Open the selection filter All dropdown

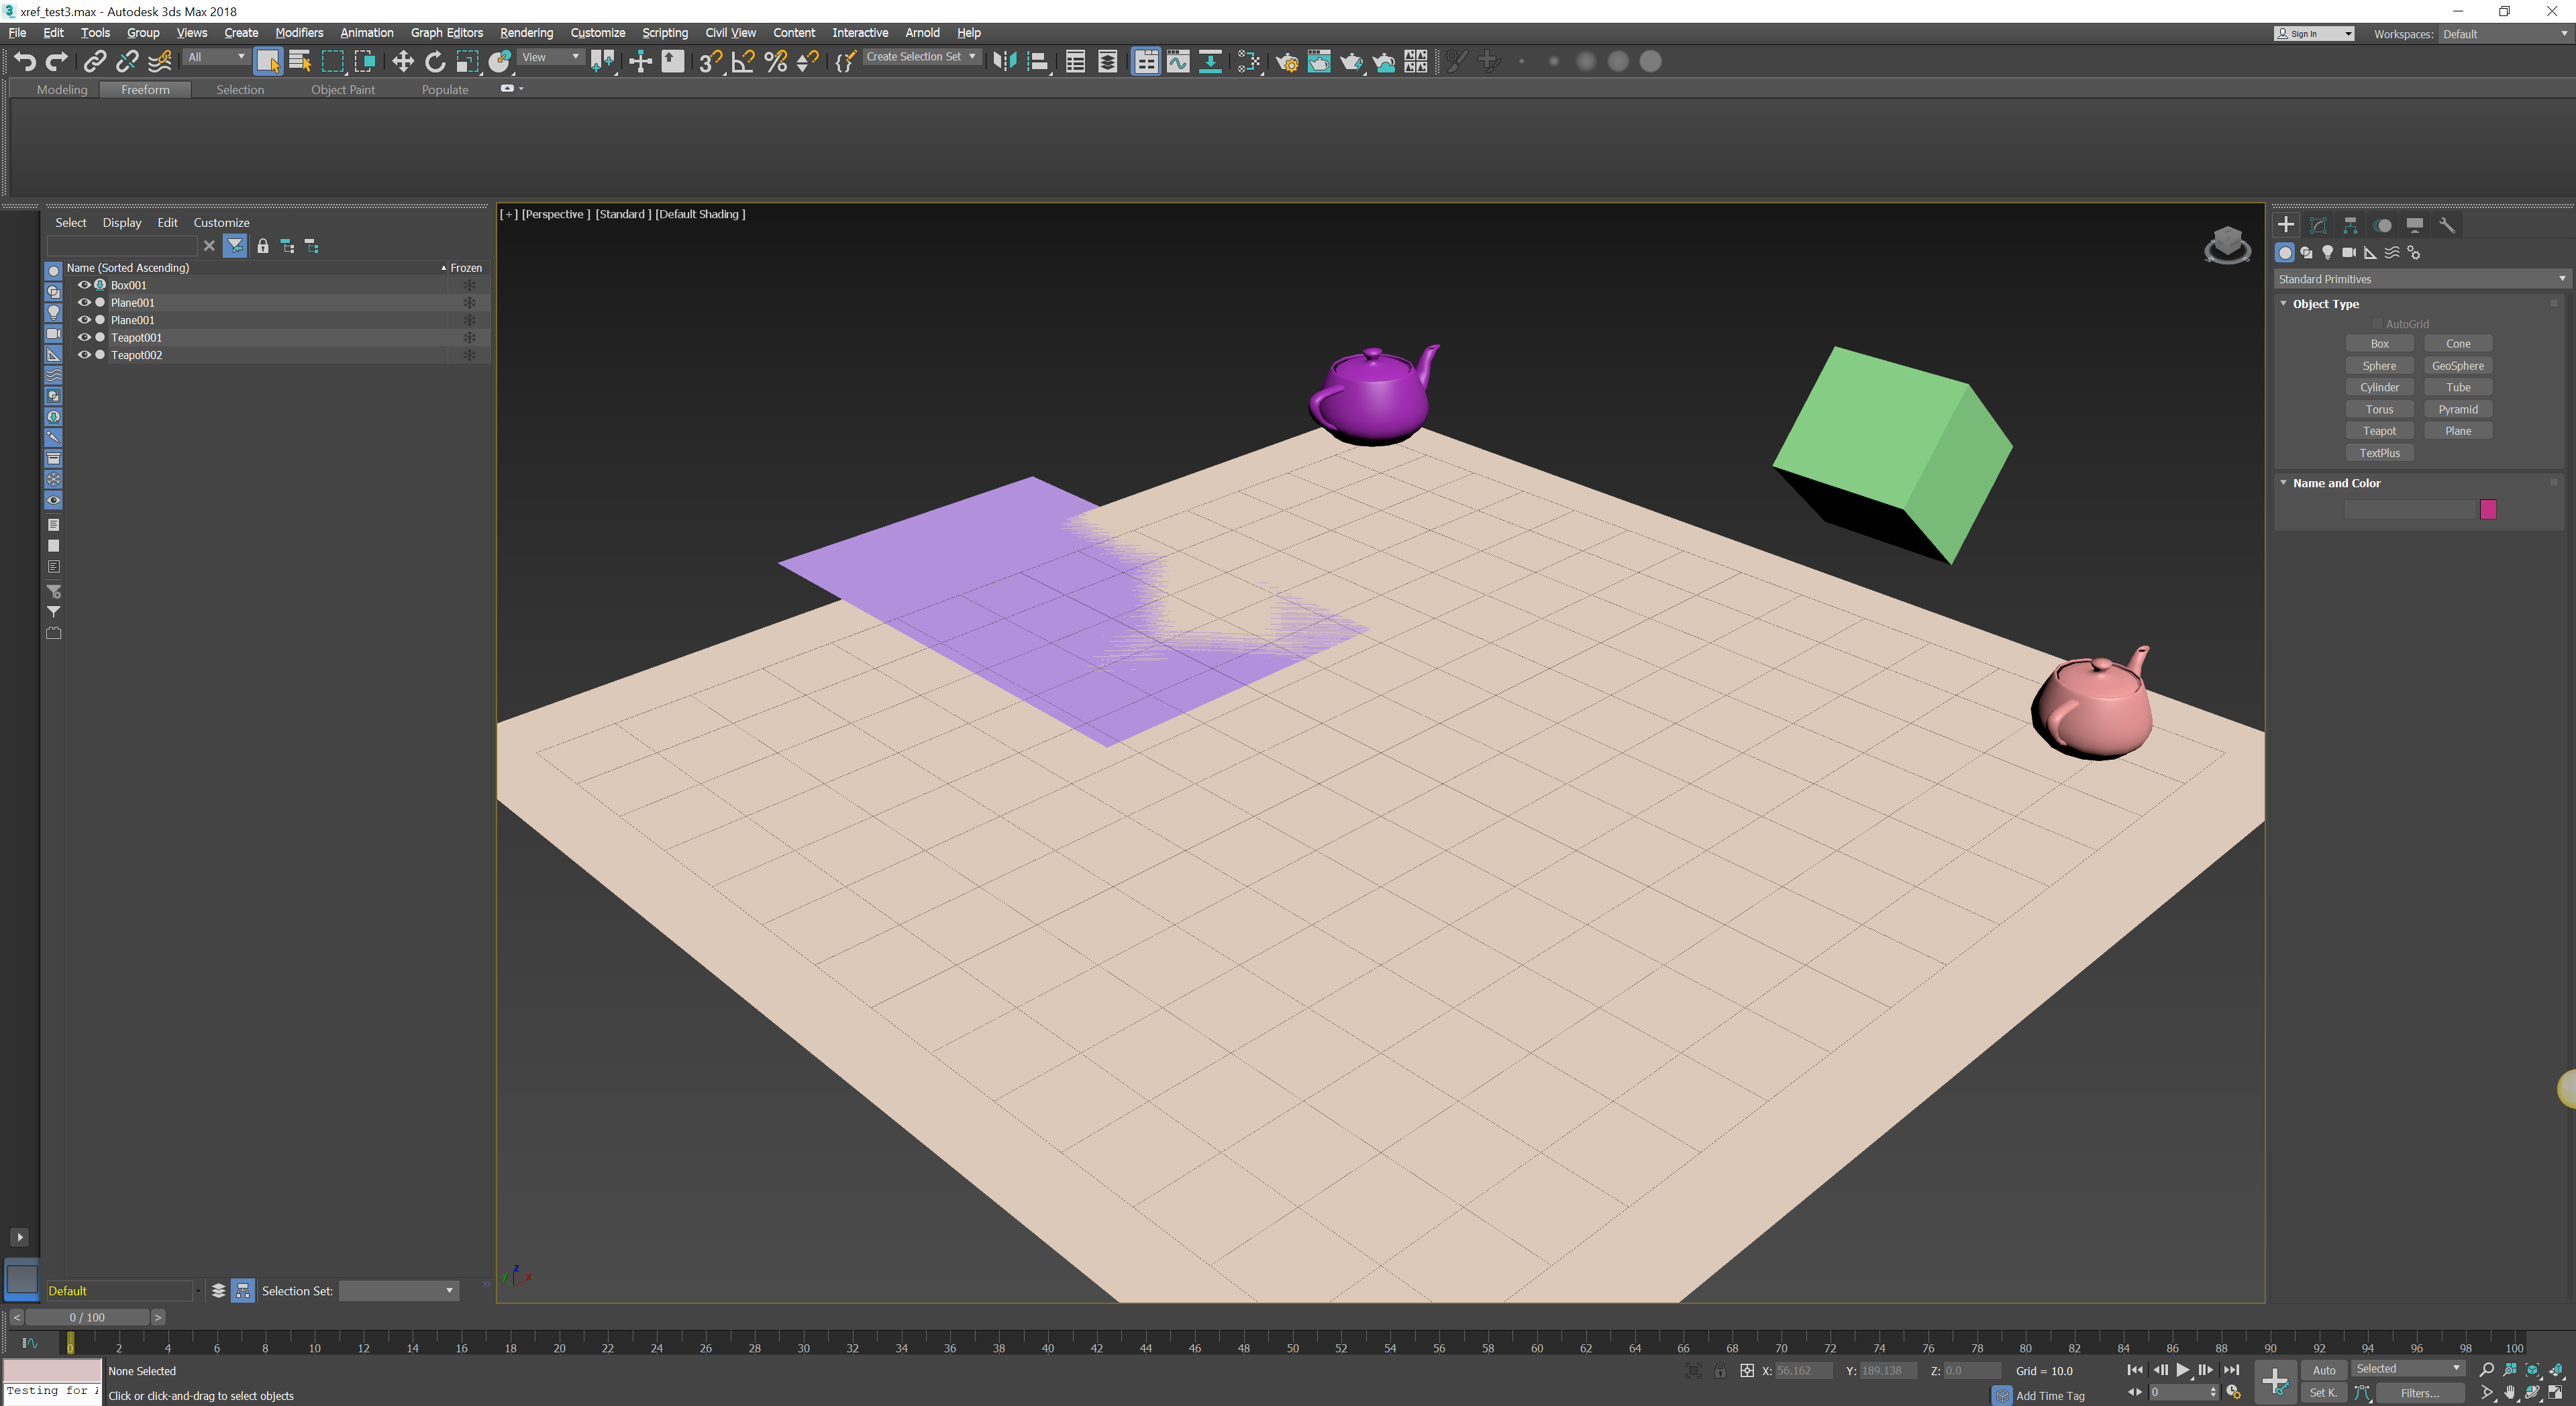coord(216,57)
